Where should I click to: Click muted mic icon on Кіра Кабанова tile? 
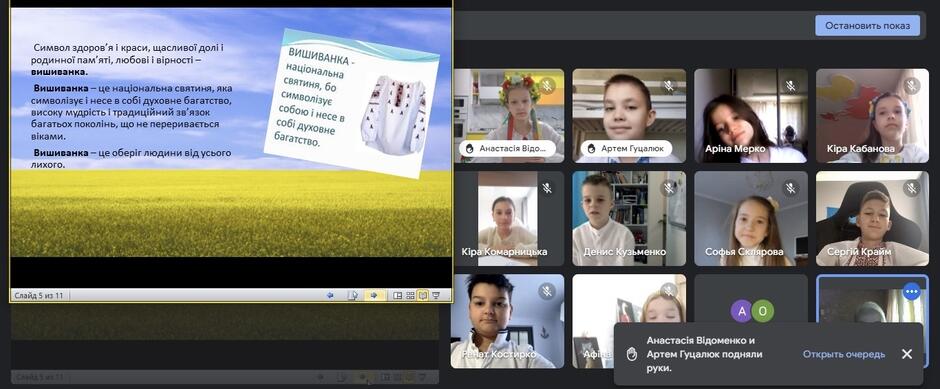click(x=912, y=85)
